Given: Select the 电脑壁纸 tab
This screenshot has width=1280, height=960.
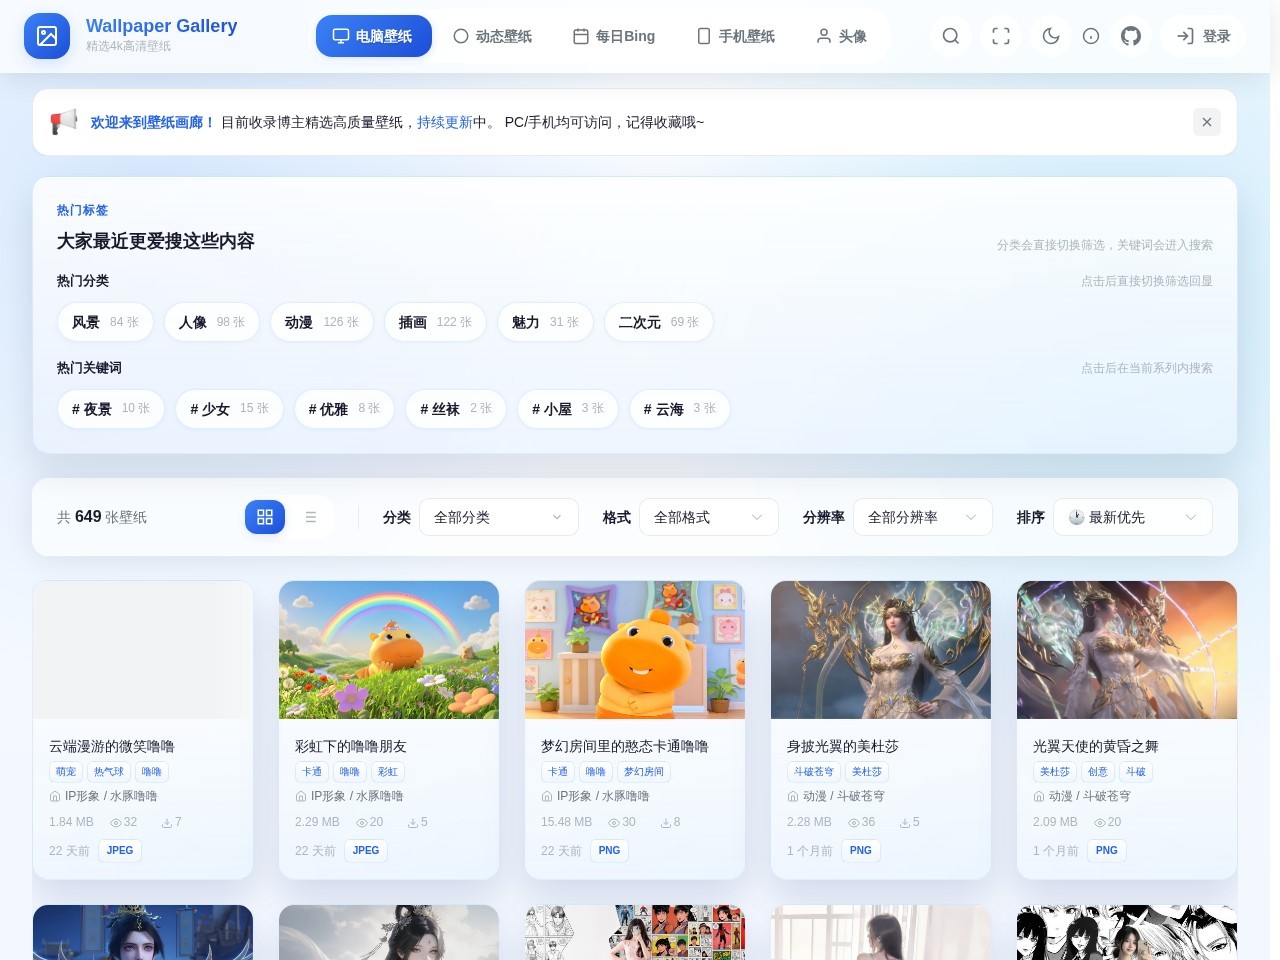Looking at the screenshot, I should click(374, 36).
